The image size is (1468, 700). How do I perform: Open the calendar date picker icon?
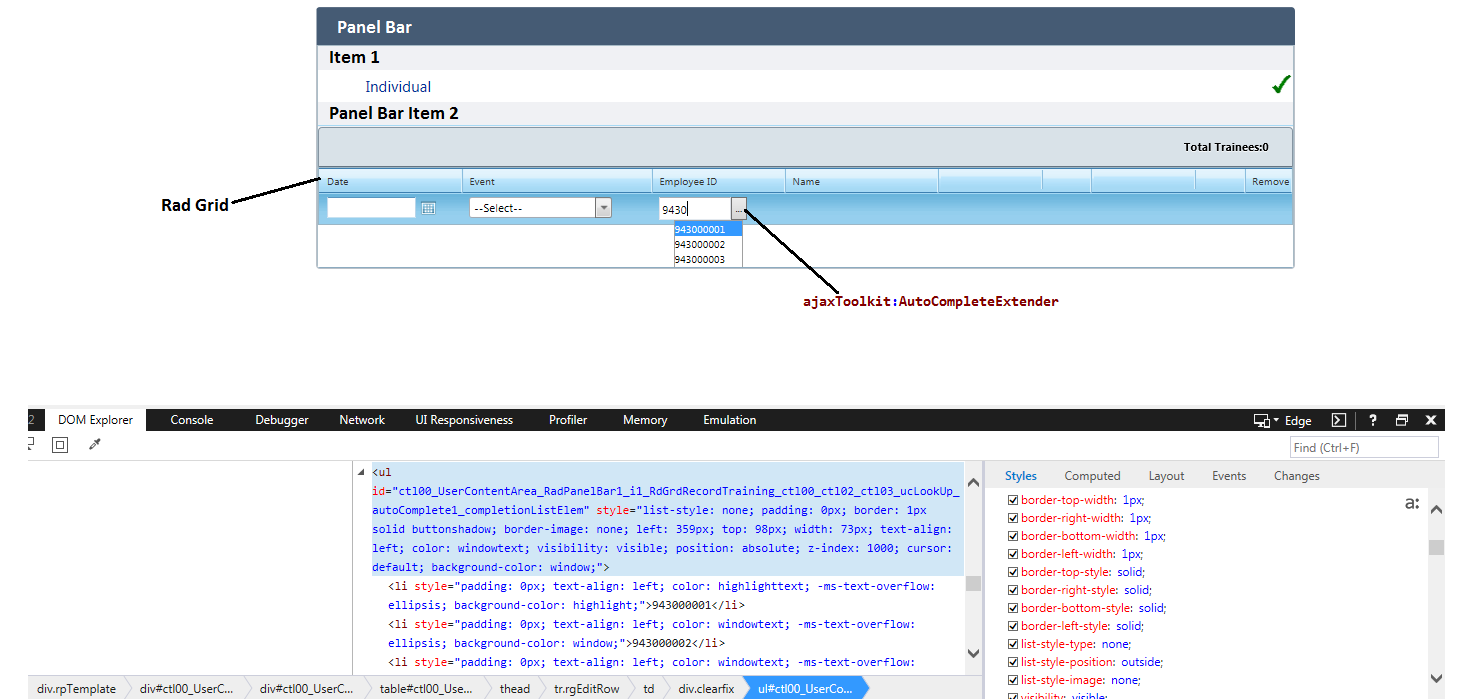428,208
